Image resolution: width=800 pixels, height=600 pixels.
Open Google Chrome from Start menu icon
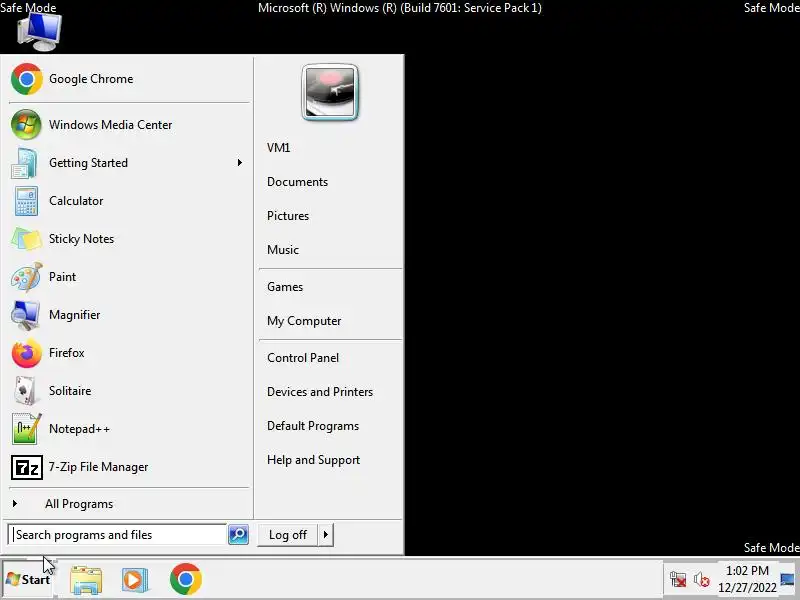(27, 79)
